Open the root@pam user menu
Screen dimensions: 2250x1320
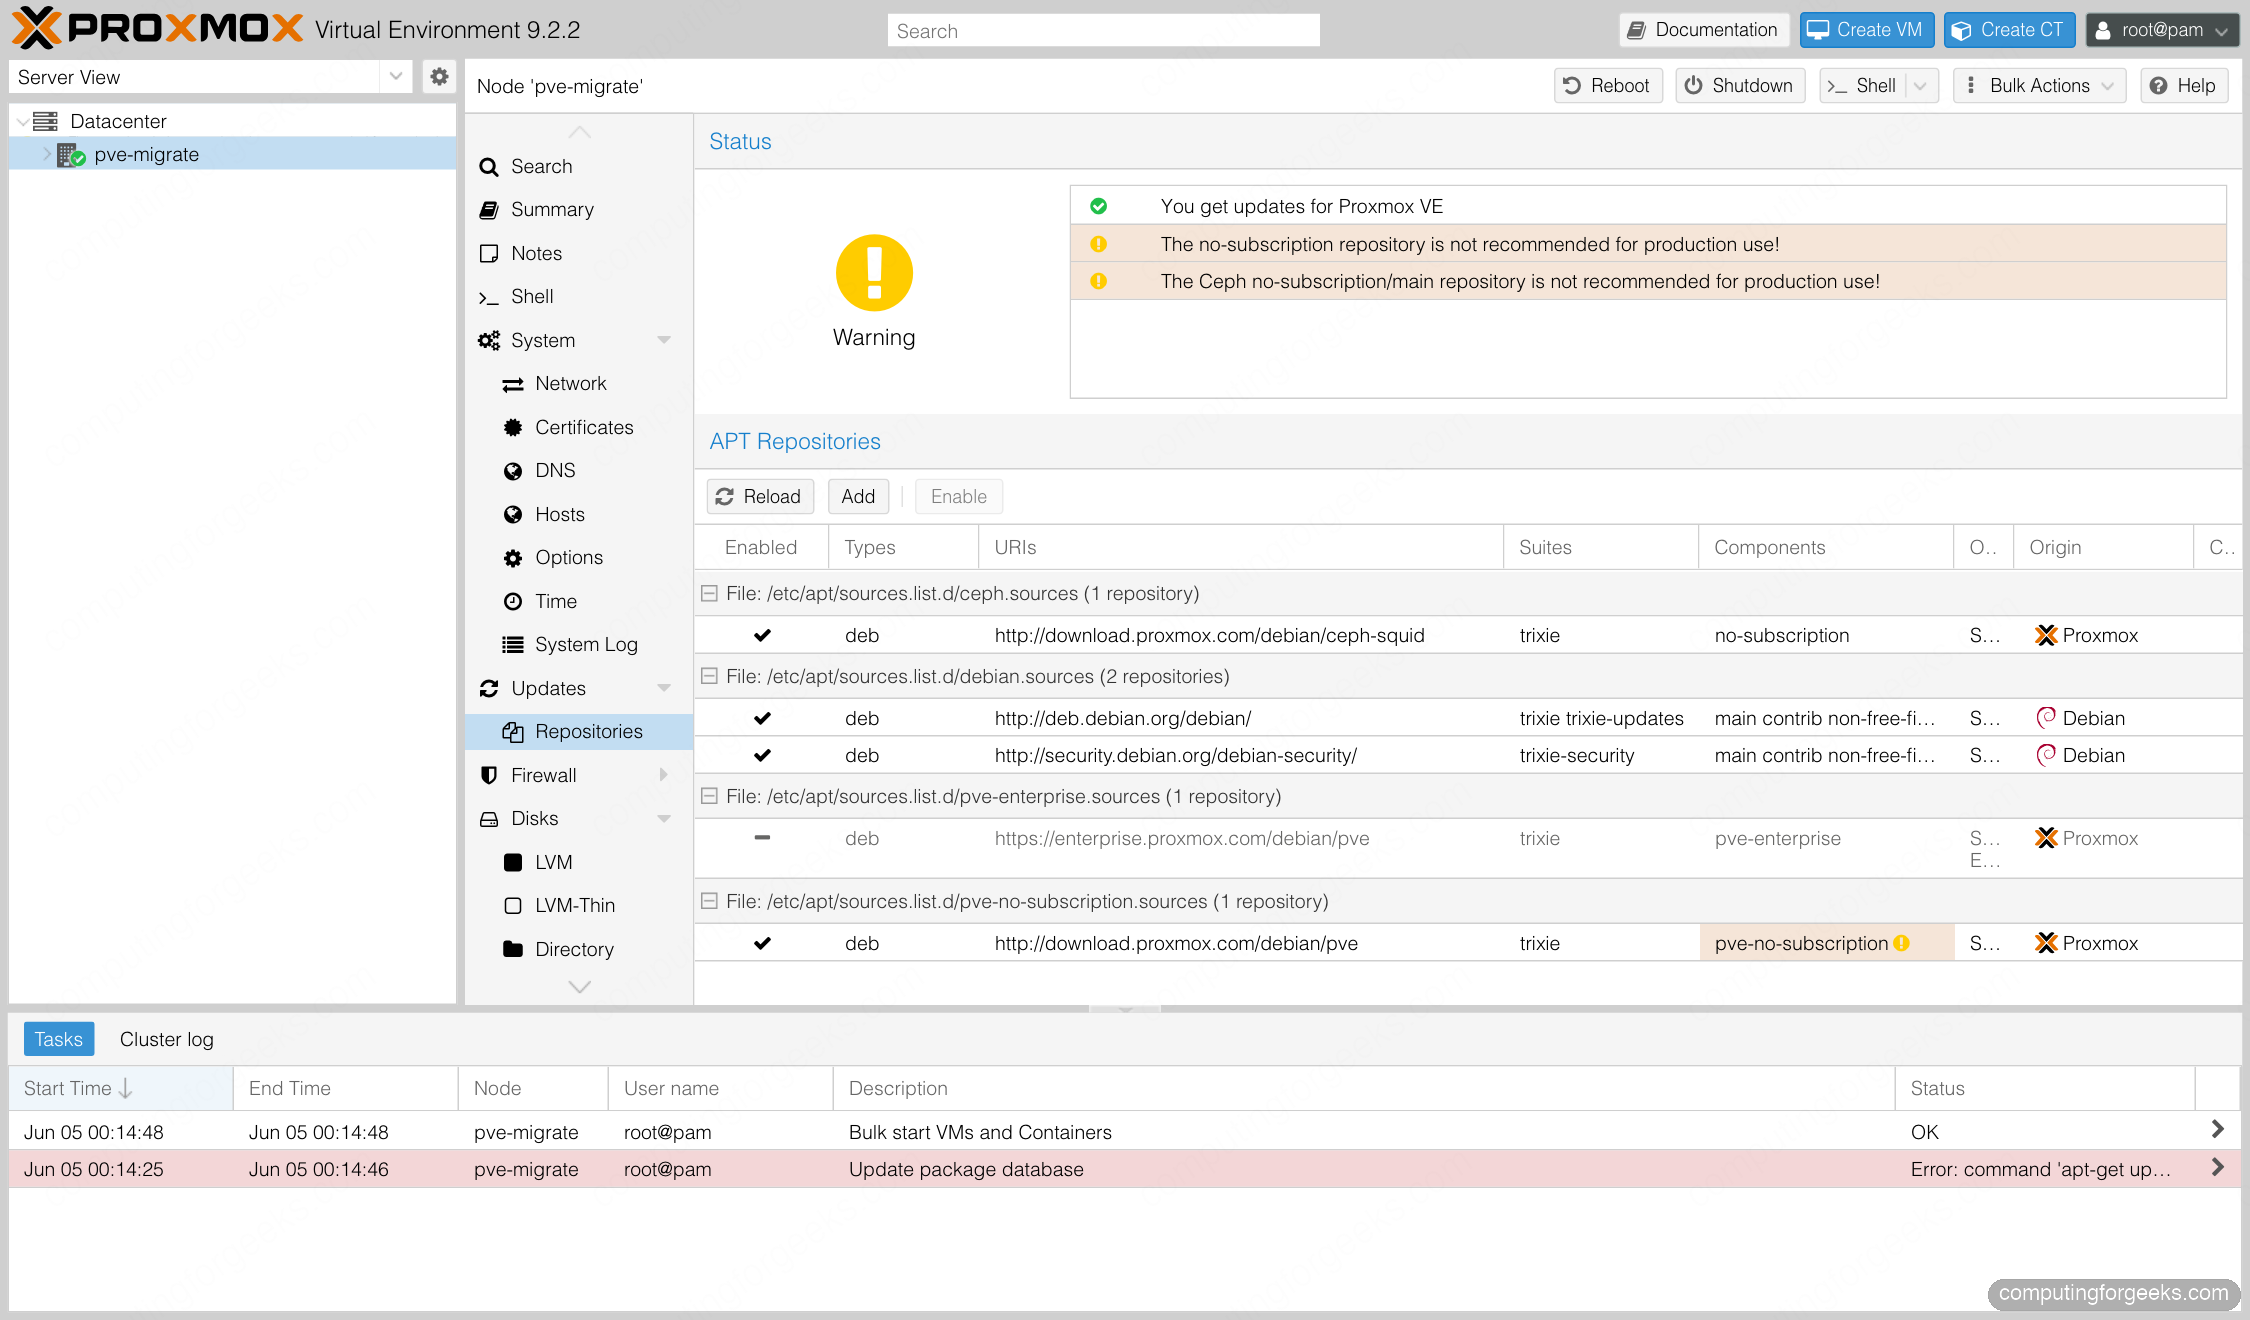(2161, 30)
